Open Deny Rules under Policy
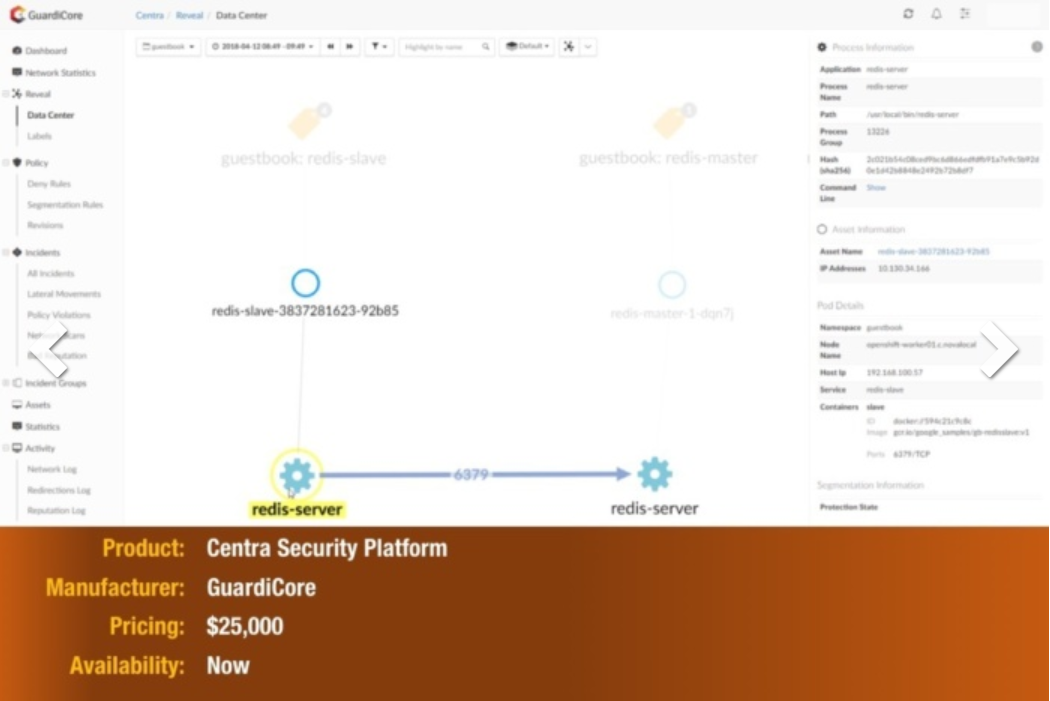This screenshot has width=1050, height=701. point(48,183)
